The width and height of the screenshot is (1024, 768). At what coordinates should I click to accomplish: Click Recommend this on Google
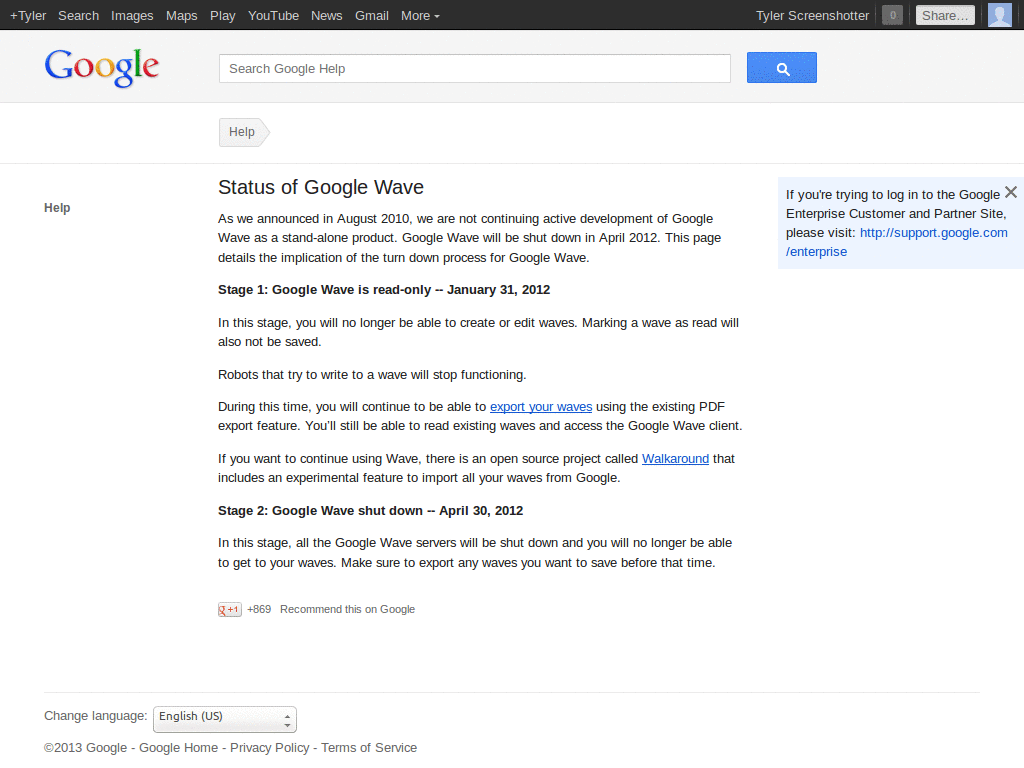347,609
